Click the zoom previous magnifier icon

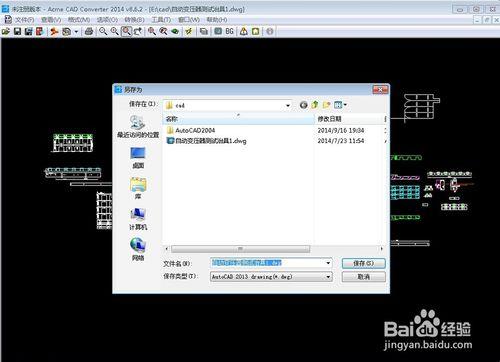(x=163, y=32)
